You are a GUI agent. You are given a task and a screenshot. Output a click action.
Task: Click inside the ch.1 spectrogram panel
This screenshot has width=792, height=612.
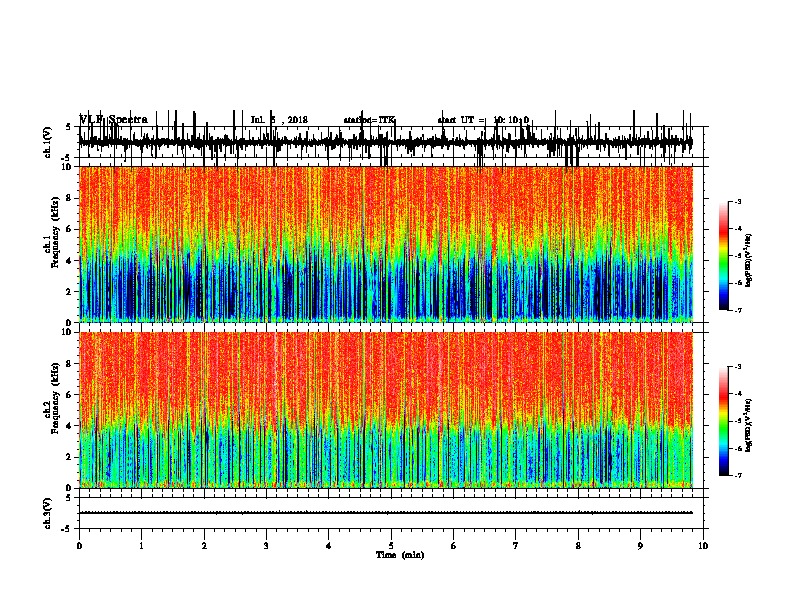coord(386,244)
